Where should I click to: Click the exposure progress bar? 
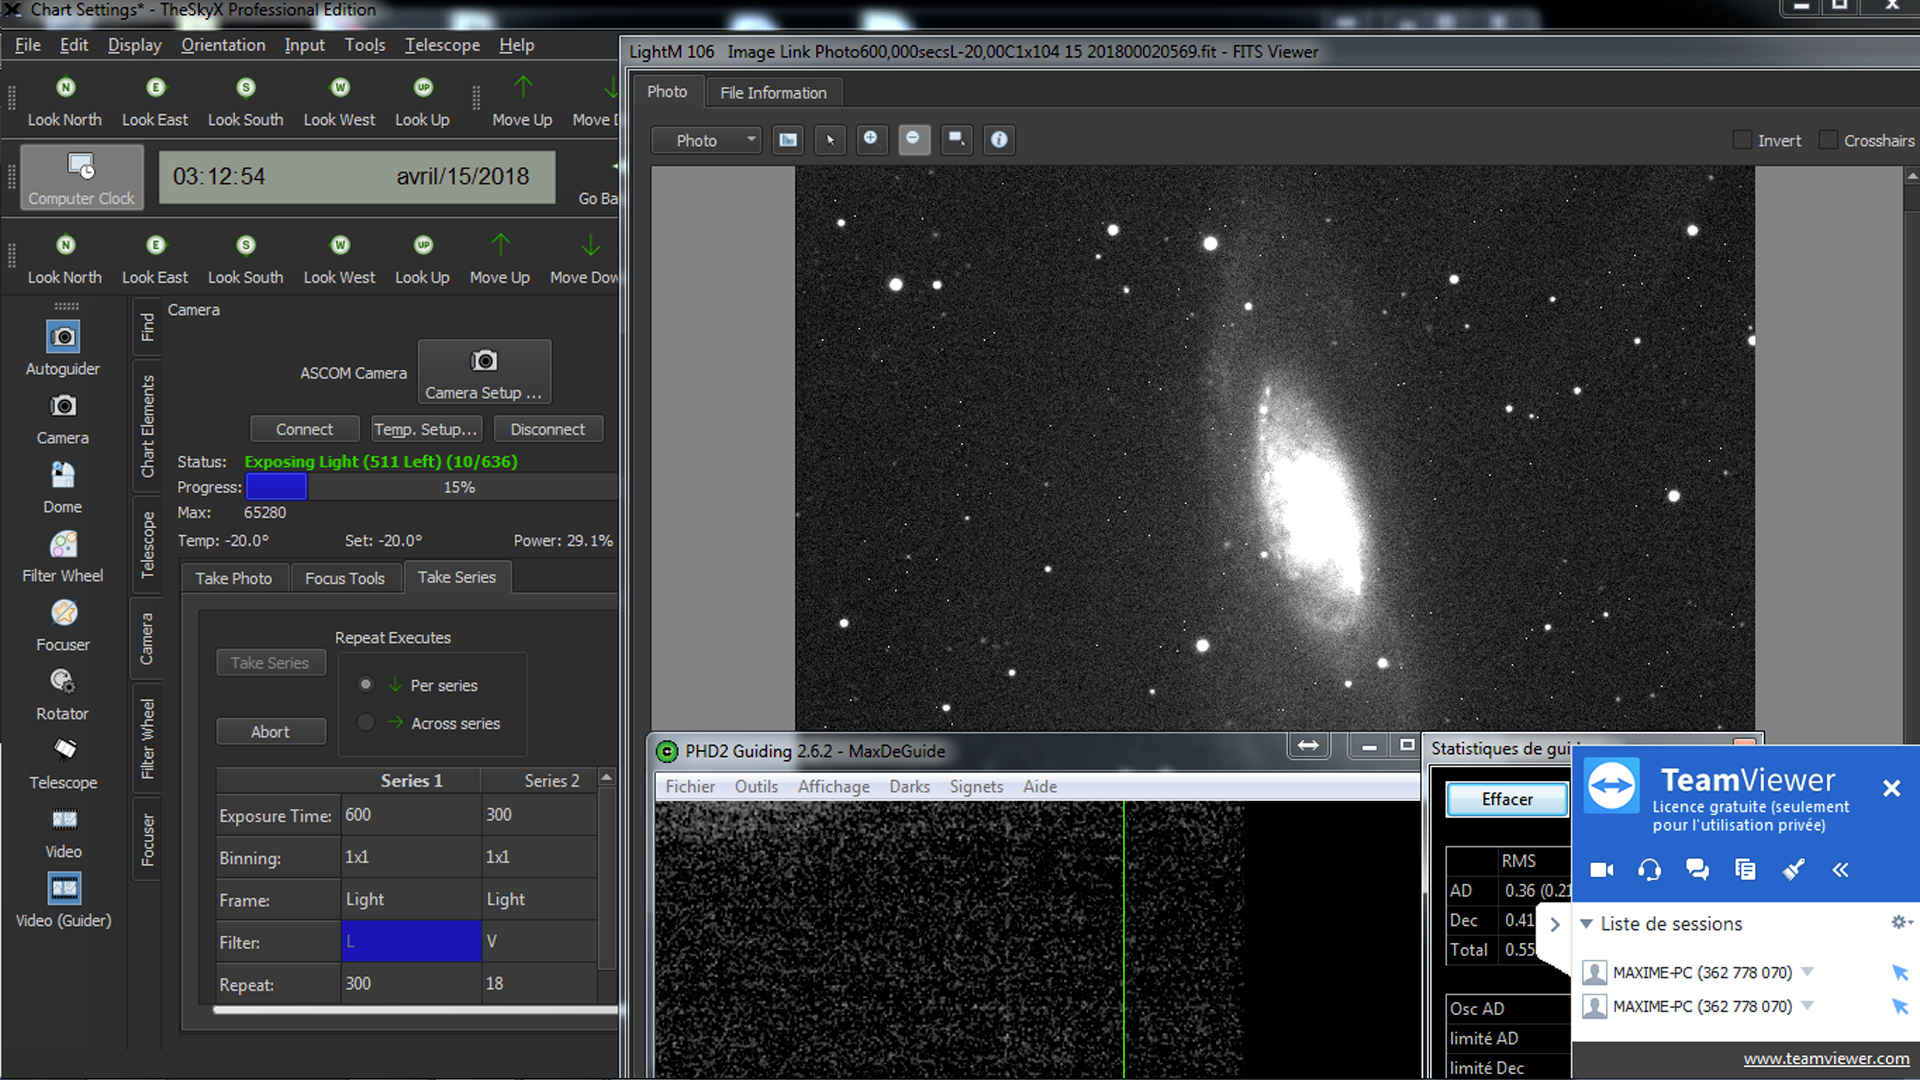click(x=430, y=487)
